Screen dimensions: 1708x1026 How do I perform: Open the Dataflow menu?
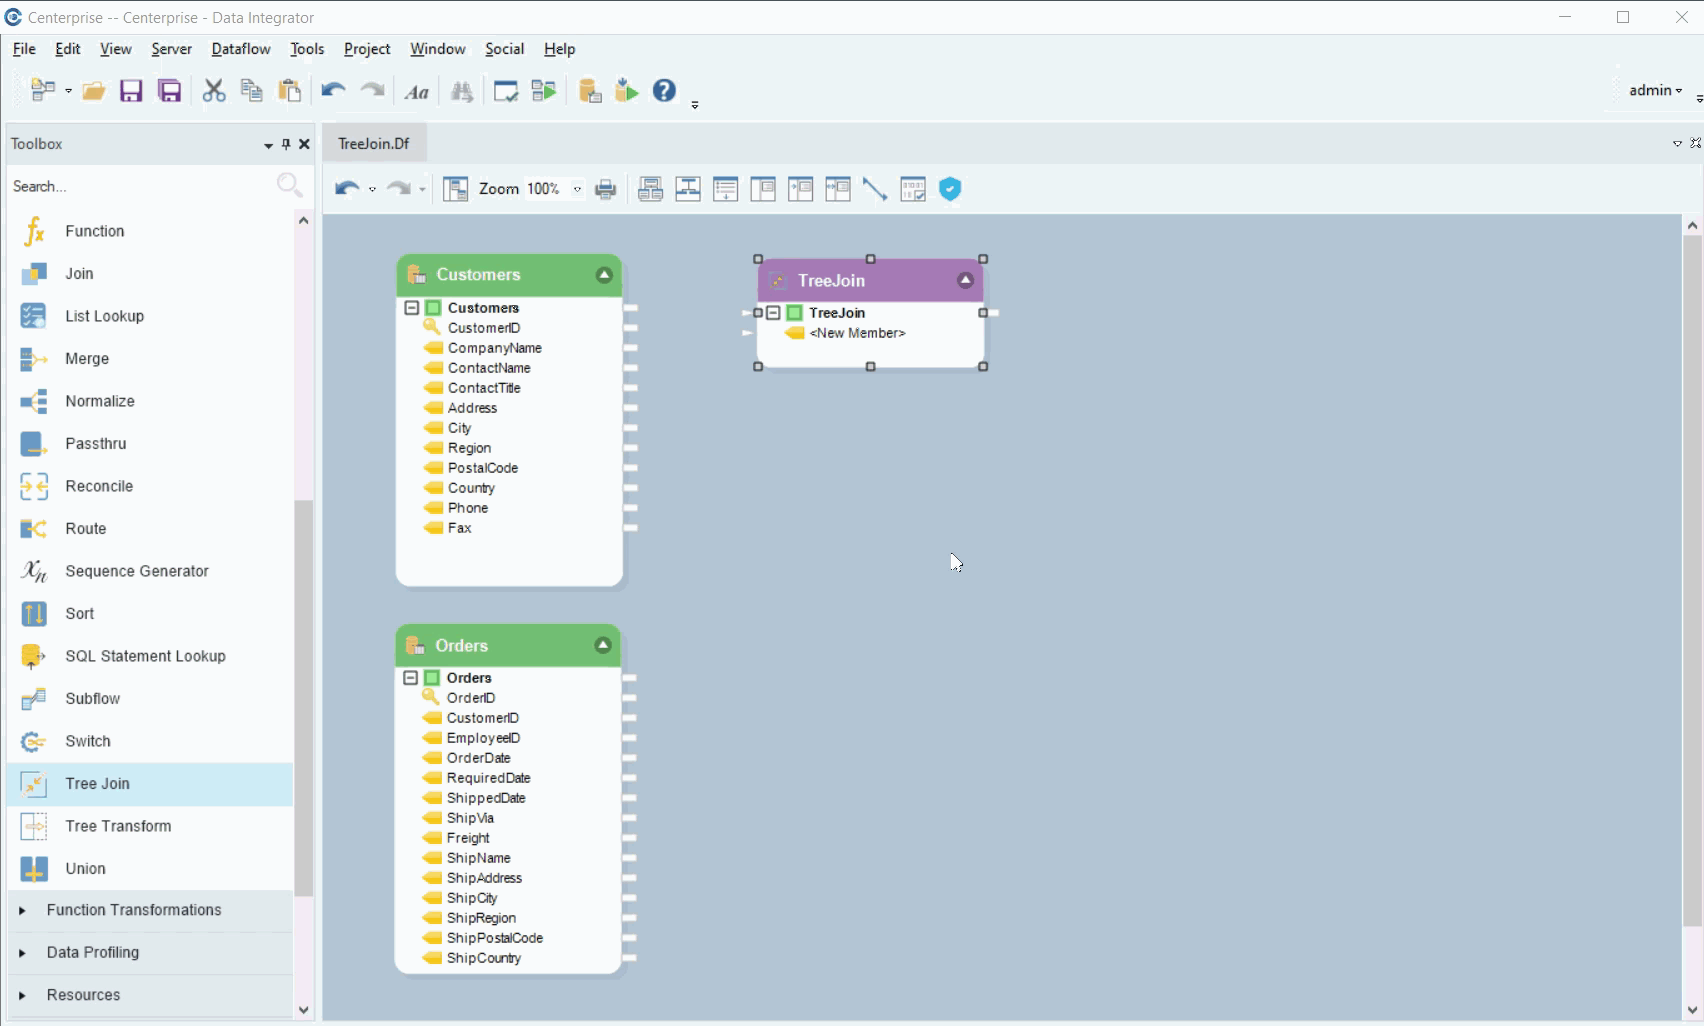coord(240,49)
